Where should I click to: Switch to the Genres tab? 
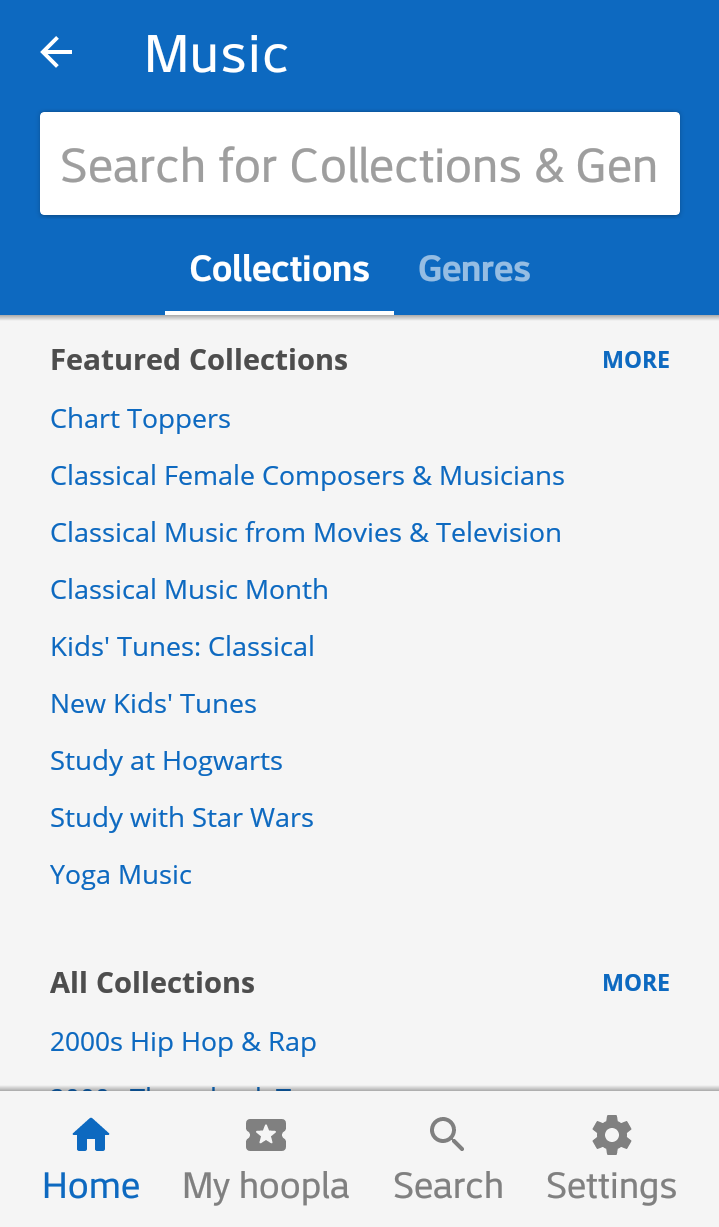[x=474, y=269]
